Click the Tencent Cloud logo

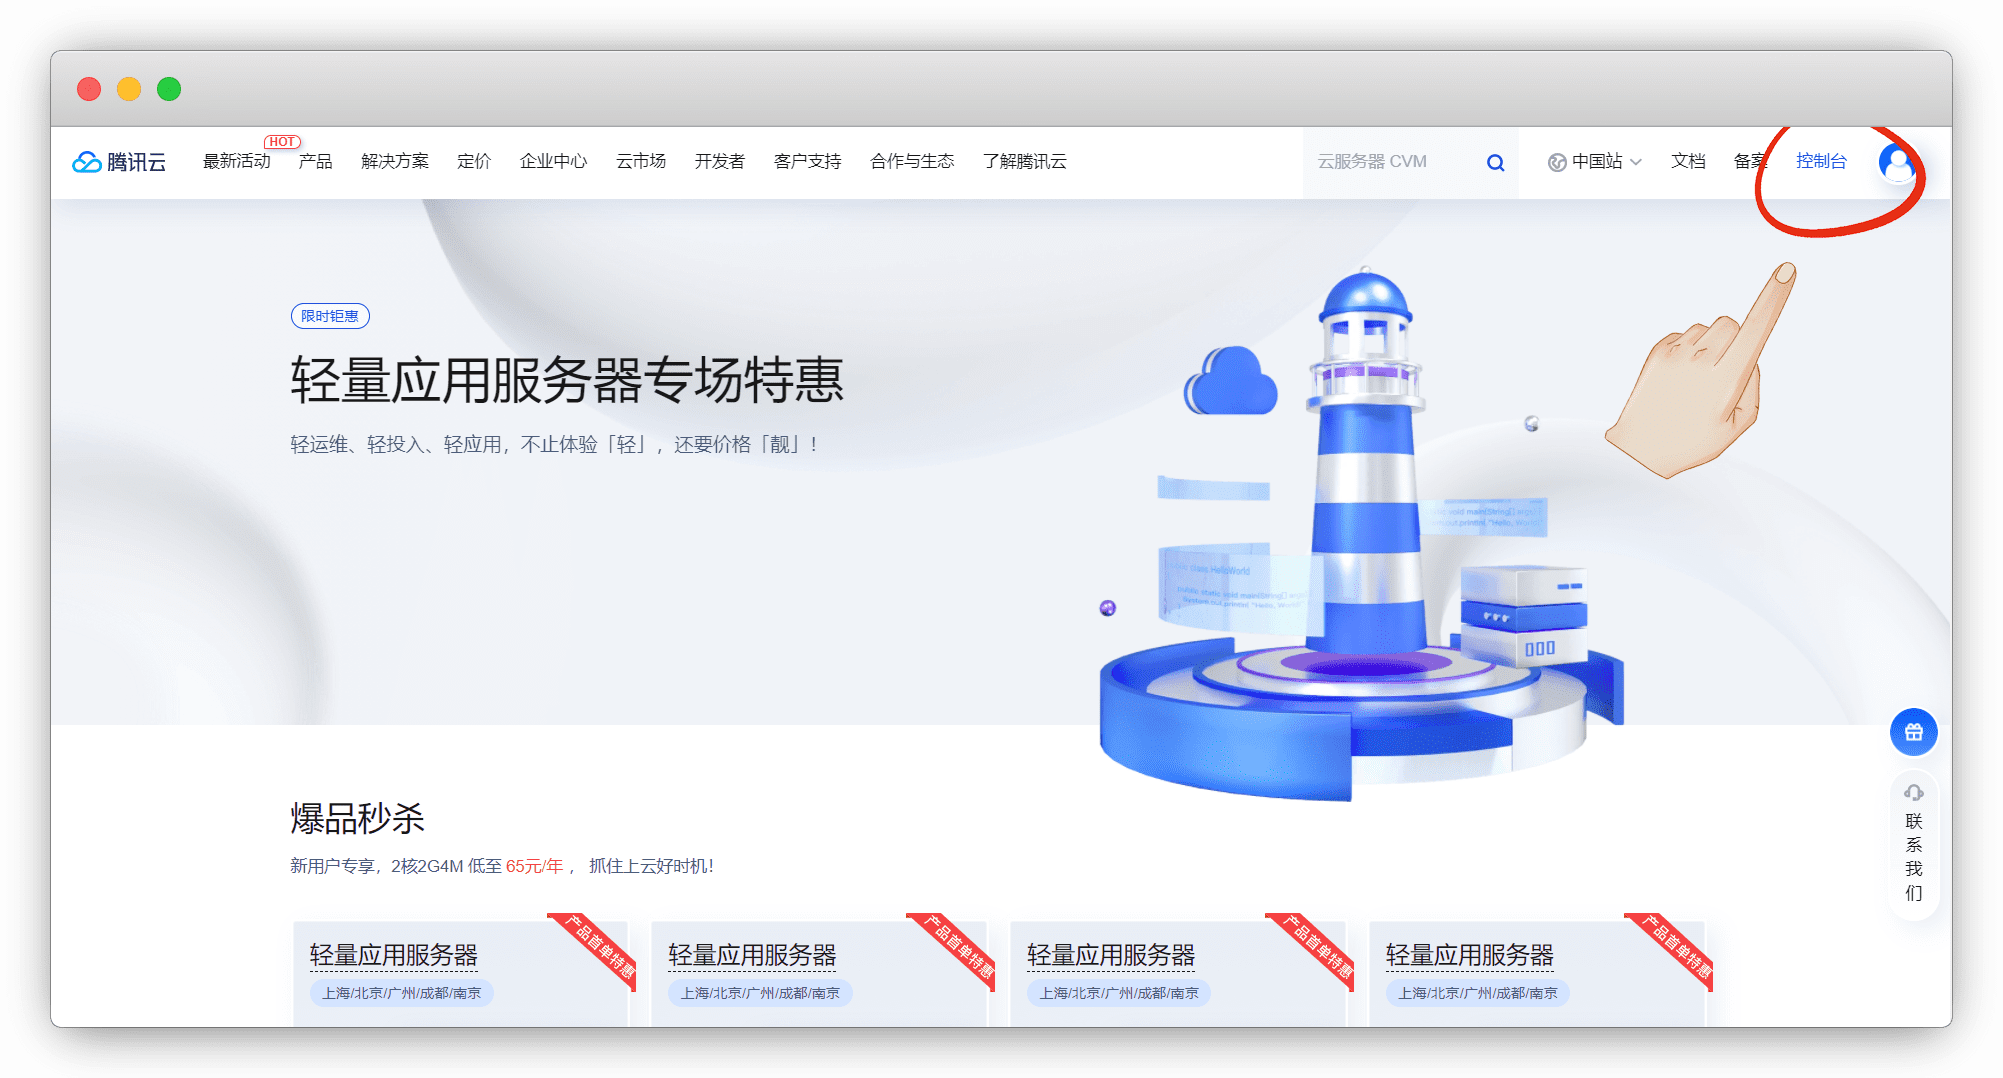(x=119, y=162)
